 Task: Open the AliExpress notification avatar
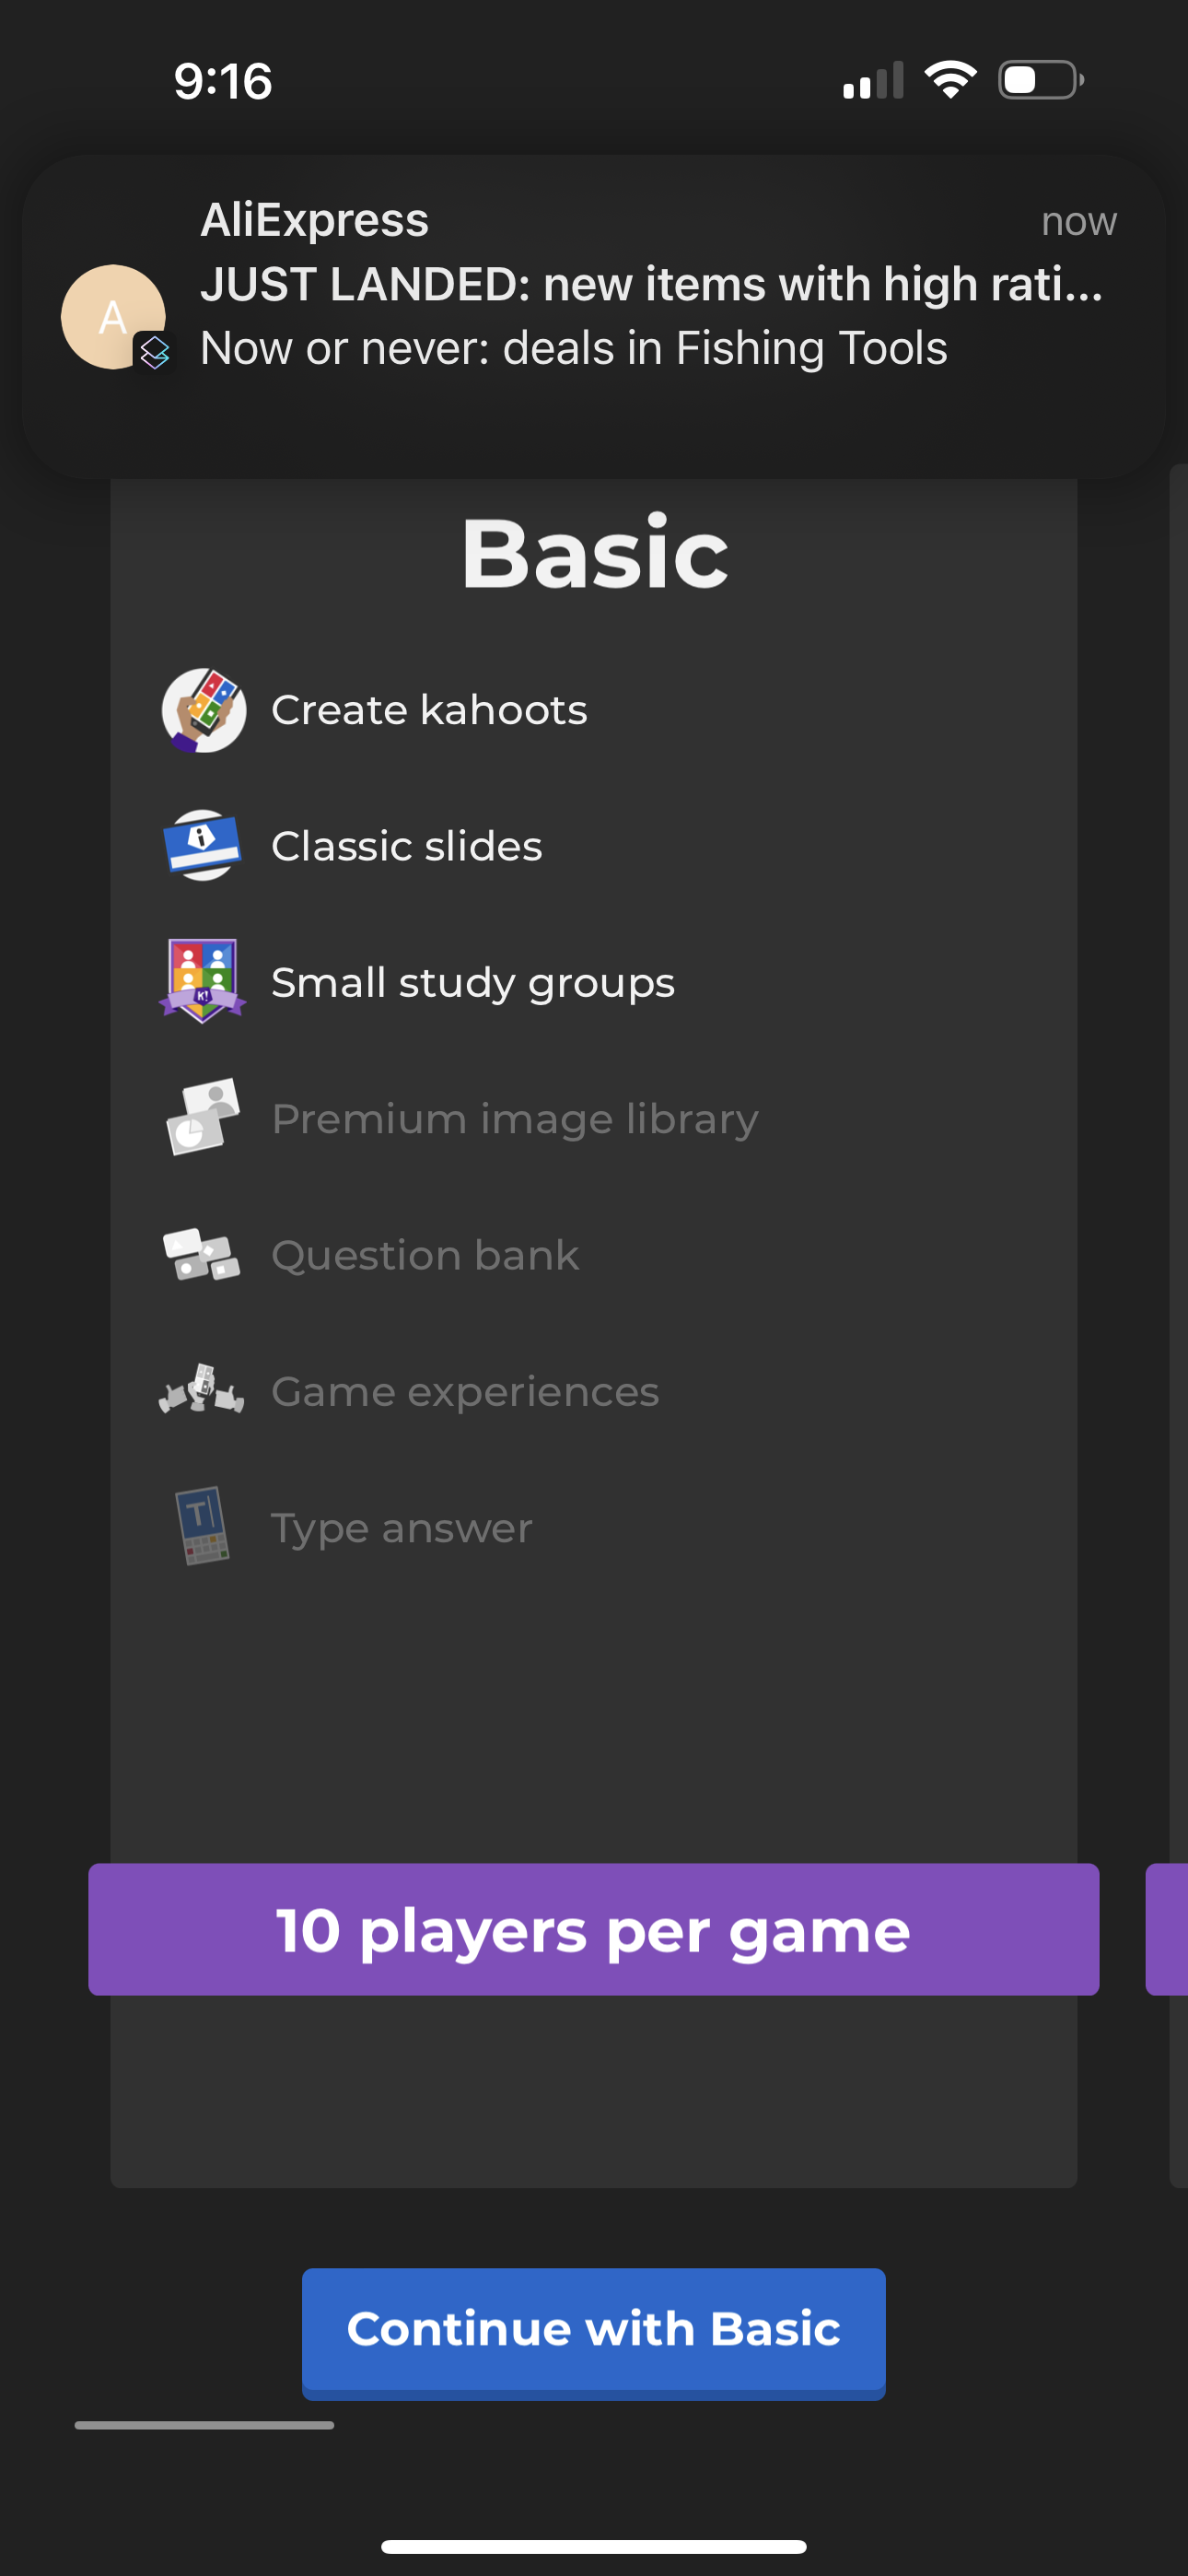tap(112, 315)
